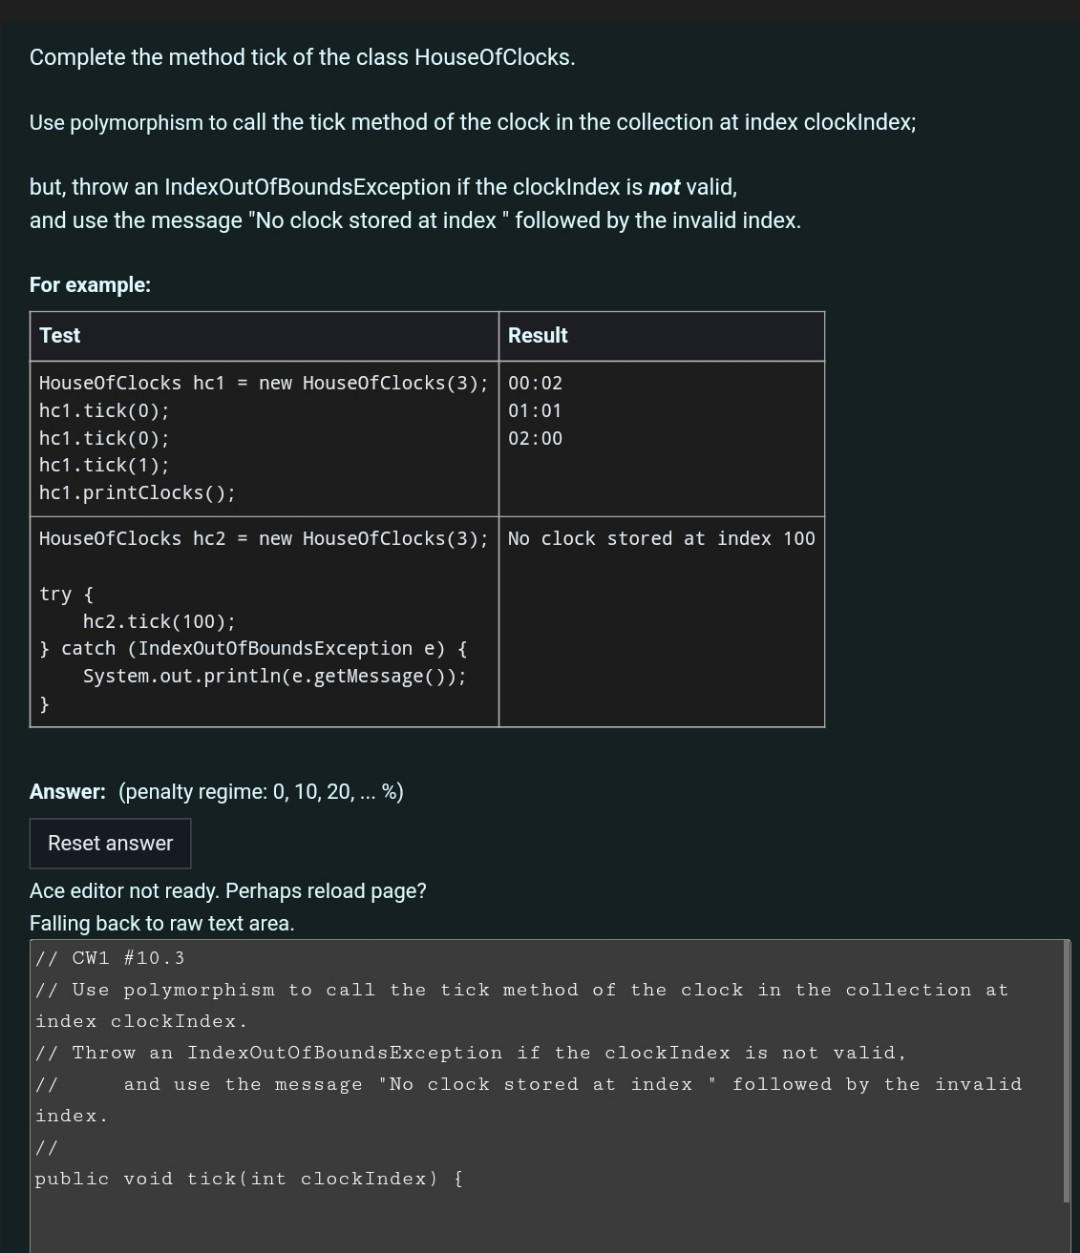The image size is (1080, 1253).
Task: Click the code 'hc2.tick(100);' in the table
Action: pyautogui.click(x=158, y=620)
